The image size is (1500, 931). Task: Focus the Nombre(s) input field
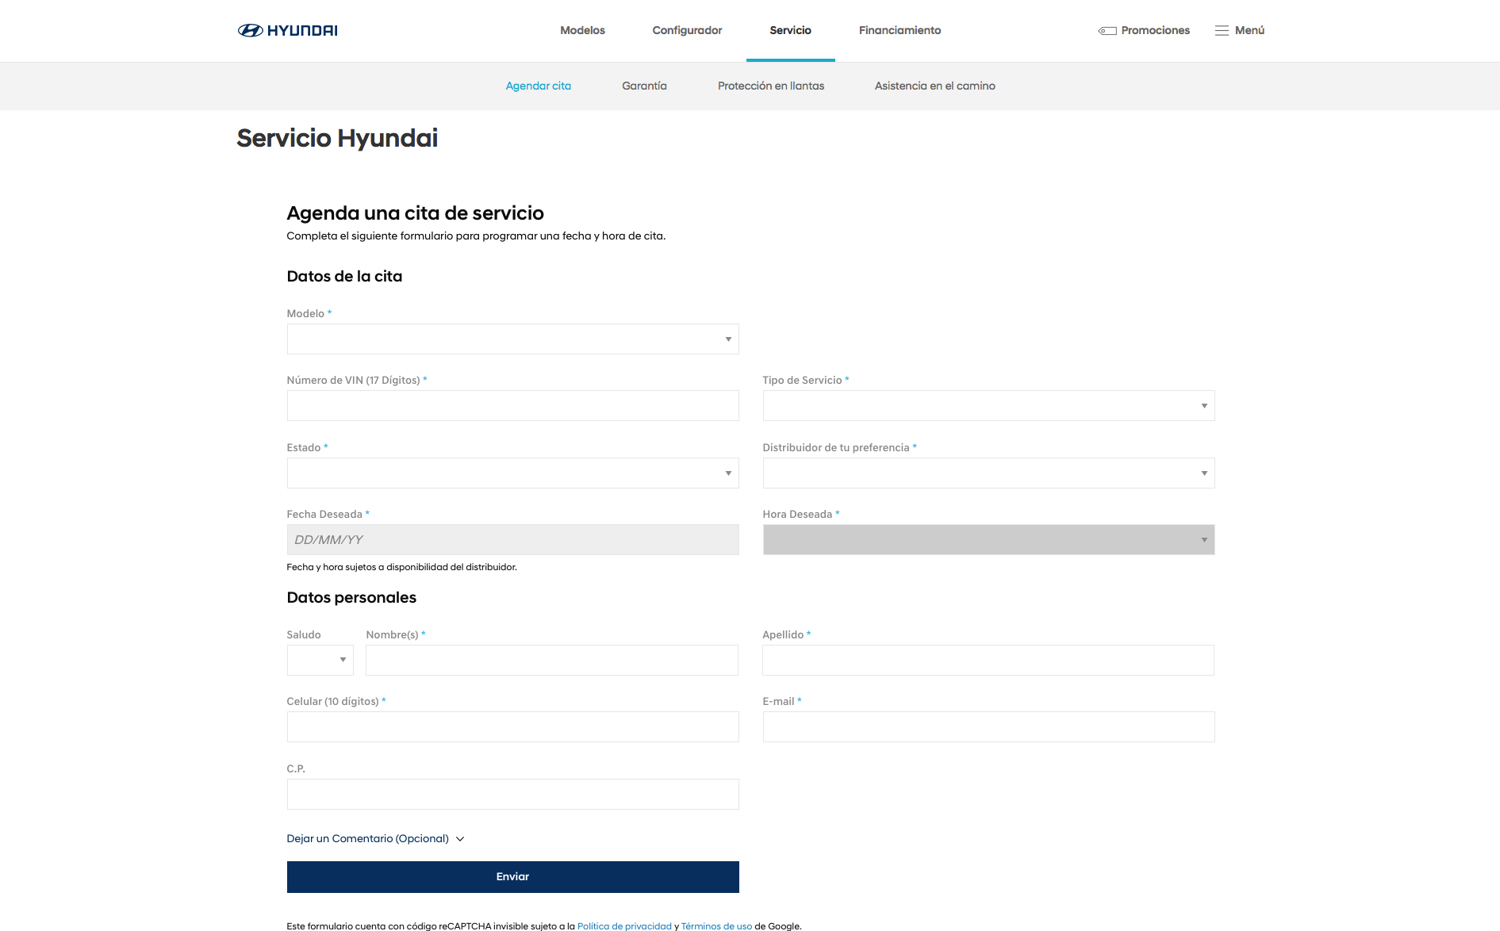click(x=552, y=660)
